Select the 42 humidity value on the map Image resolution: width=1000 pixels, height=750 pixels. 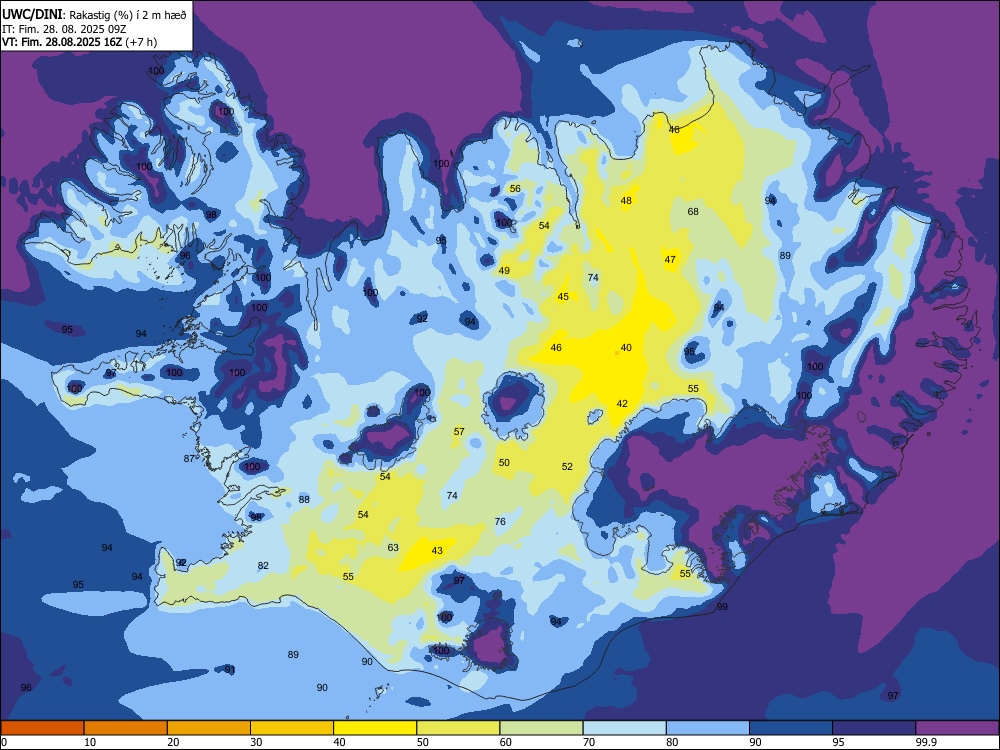click(x=622, y=404)
